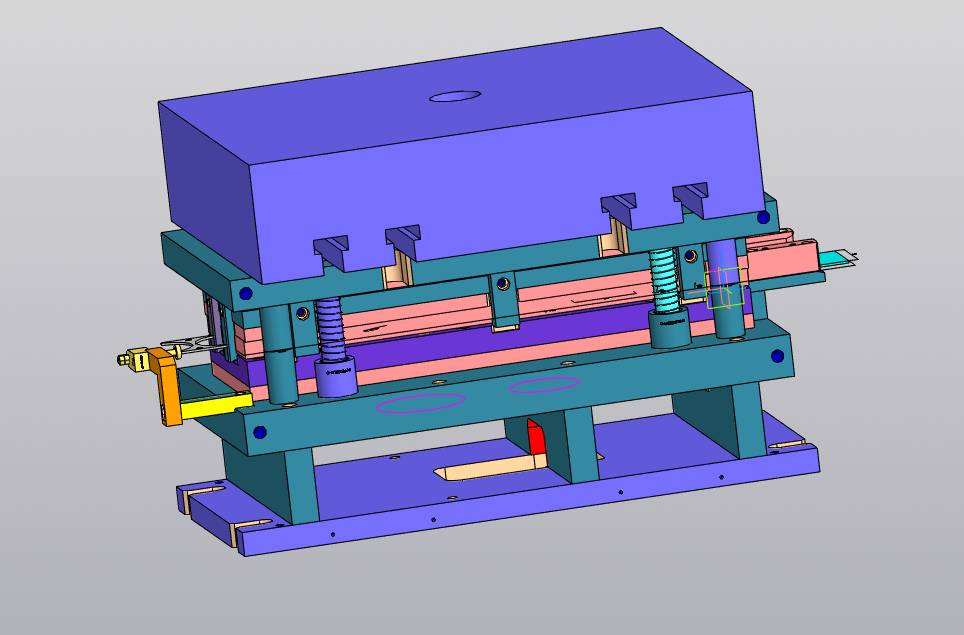Click the left magenta ellipse sketch on lower plate

pos(420,402)
